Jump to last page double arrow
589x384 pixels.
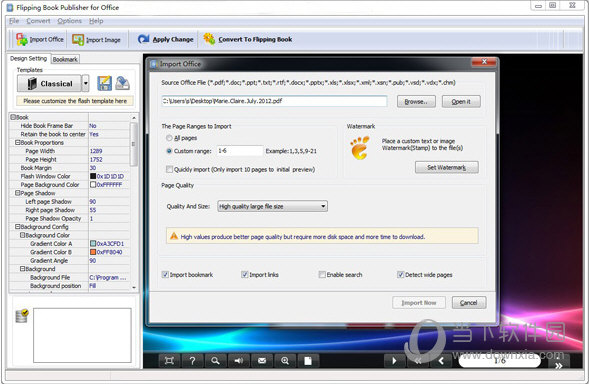coord(559,365)
